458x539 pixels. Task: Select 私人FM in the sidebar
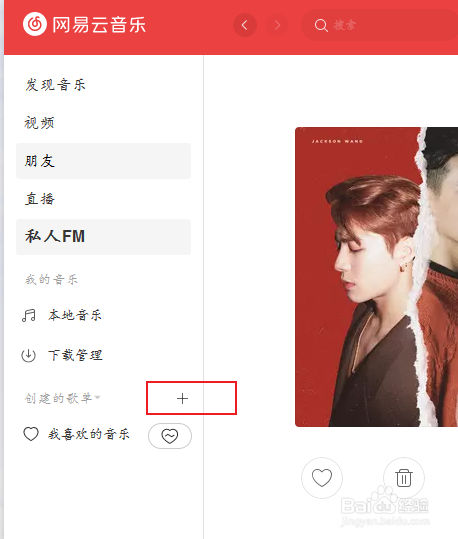pyautogui.click(x=103, y=237)
